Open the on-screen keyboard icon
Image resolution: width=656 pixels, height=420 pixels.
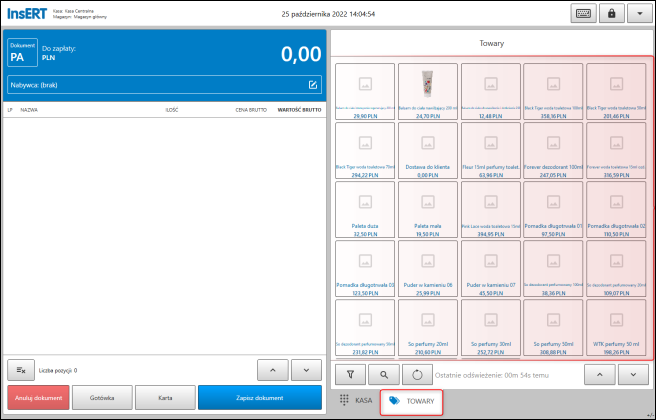583,13
